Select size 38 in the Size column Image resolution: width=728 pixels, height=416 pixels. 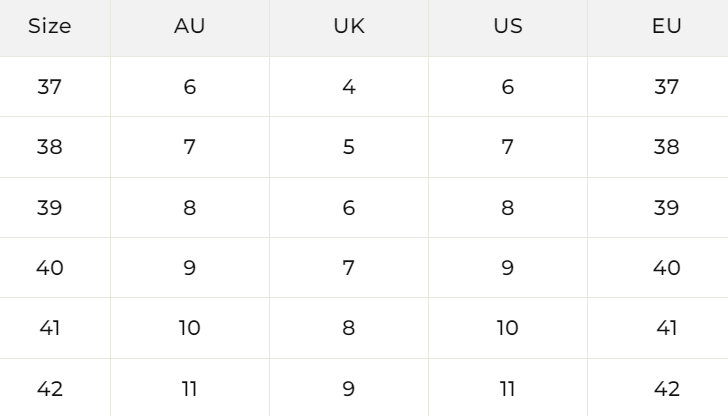tap(50, 147)
